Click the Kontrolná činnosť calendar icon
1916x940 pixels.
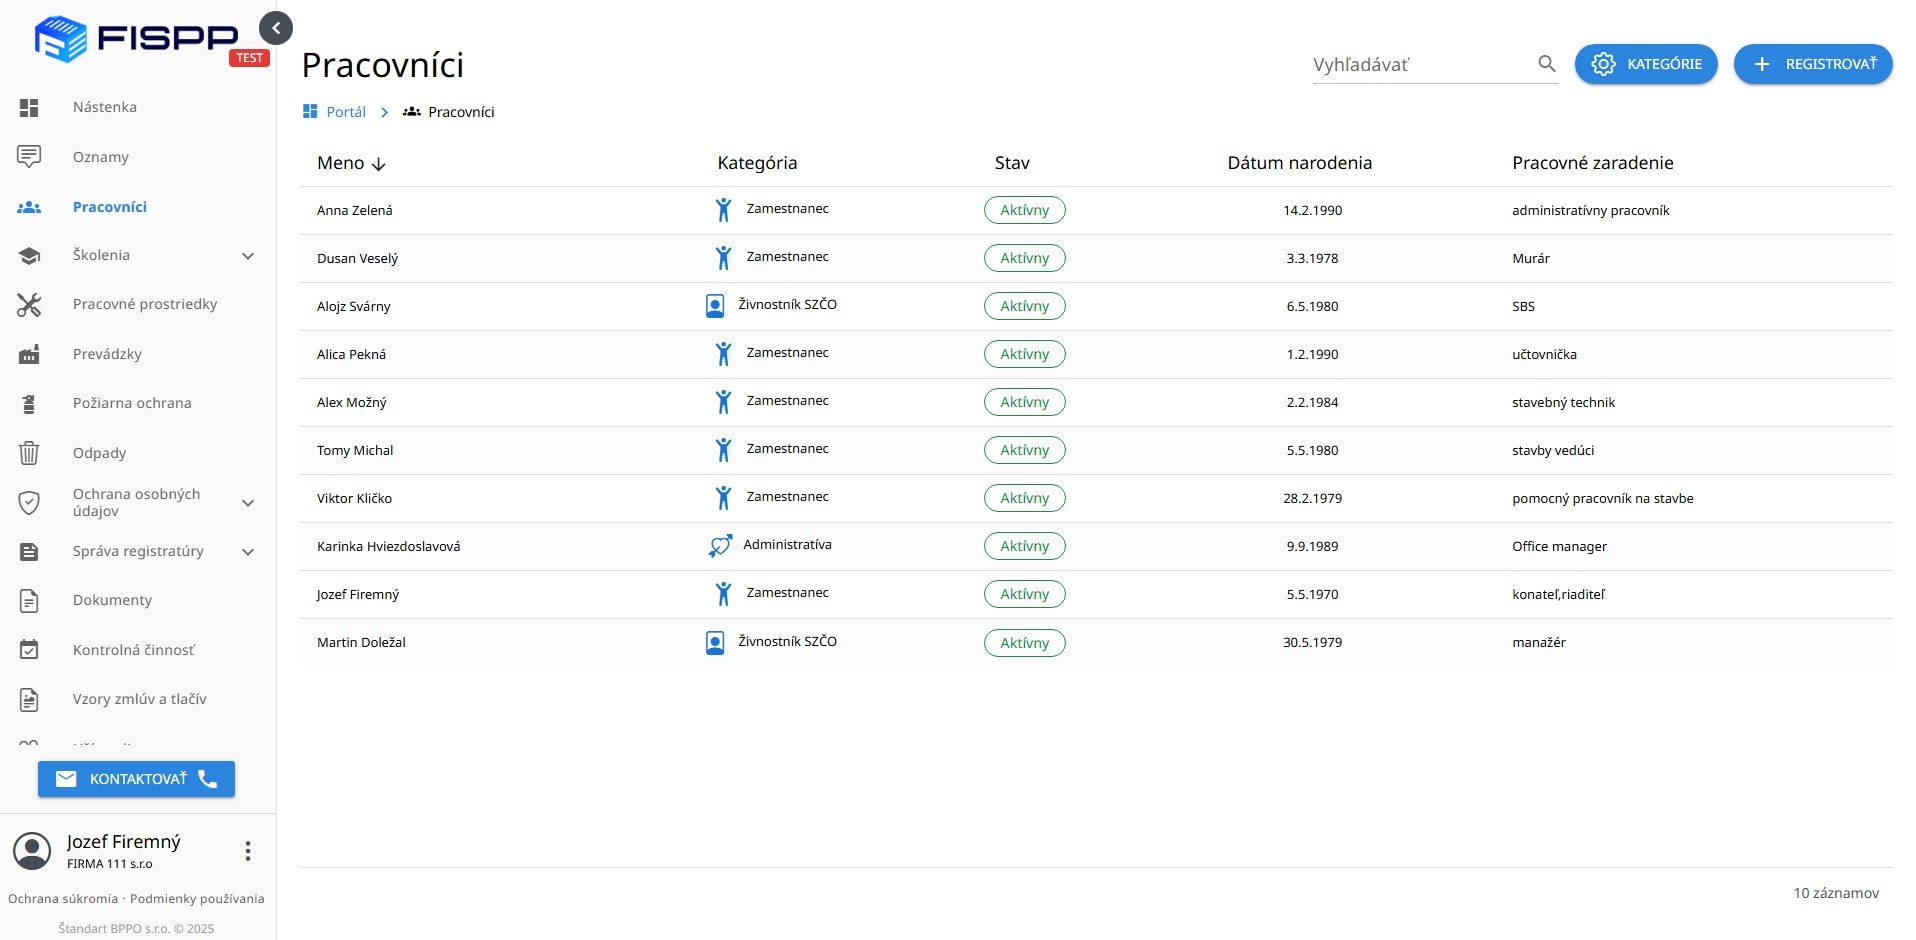[29, 650]
